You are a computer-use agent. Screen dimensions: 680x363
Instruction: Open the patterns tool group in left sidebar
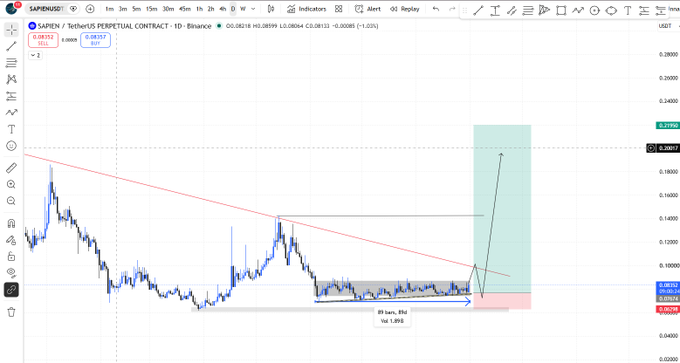click(11, 79)
